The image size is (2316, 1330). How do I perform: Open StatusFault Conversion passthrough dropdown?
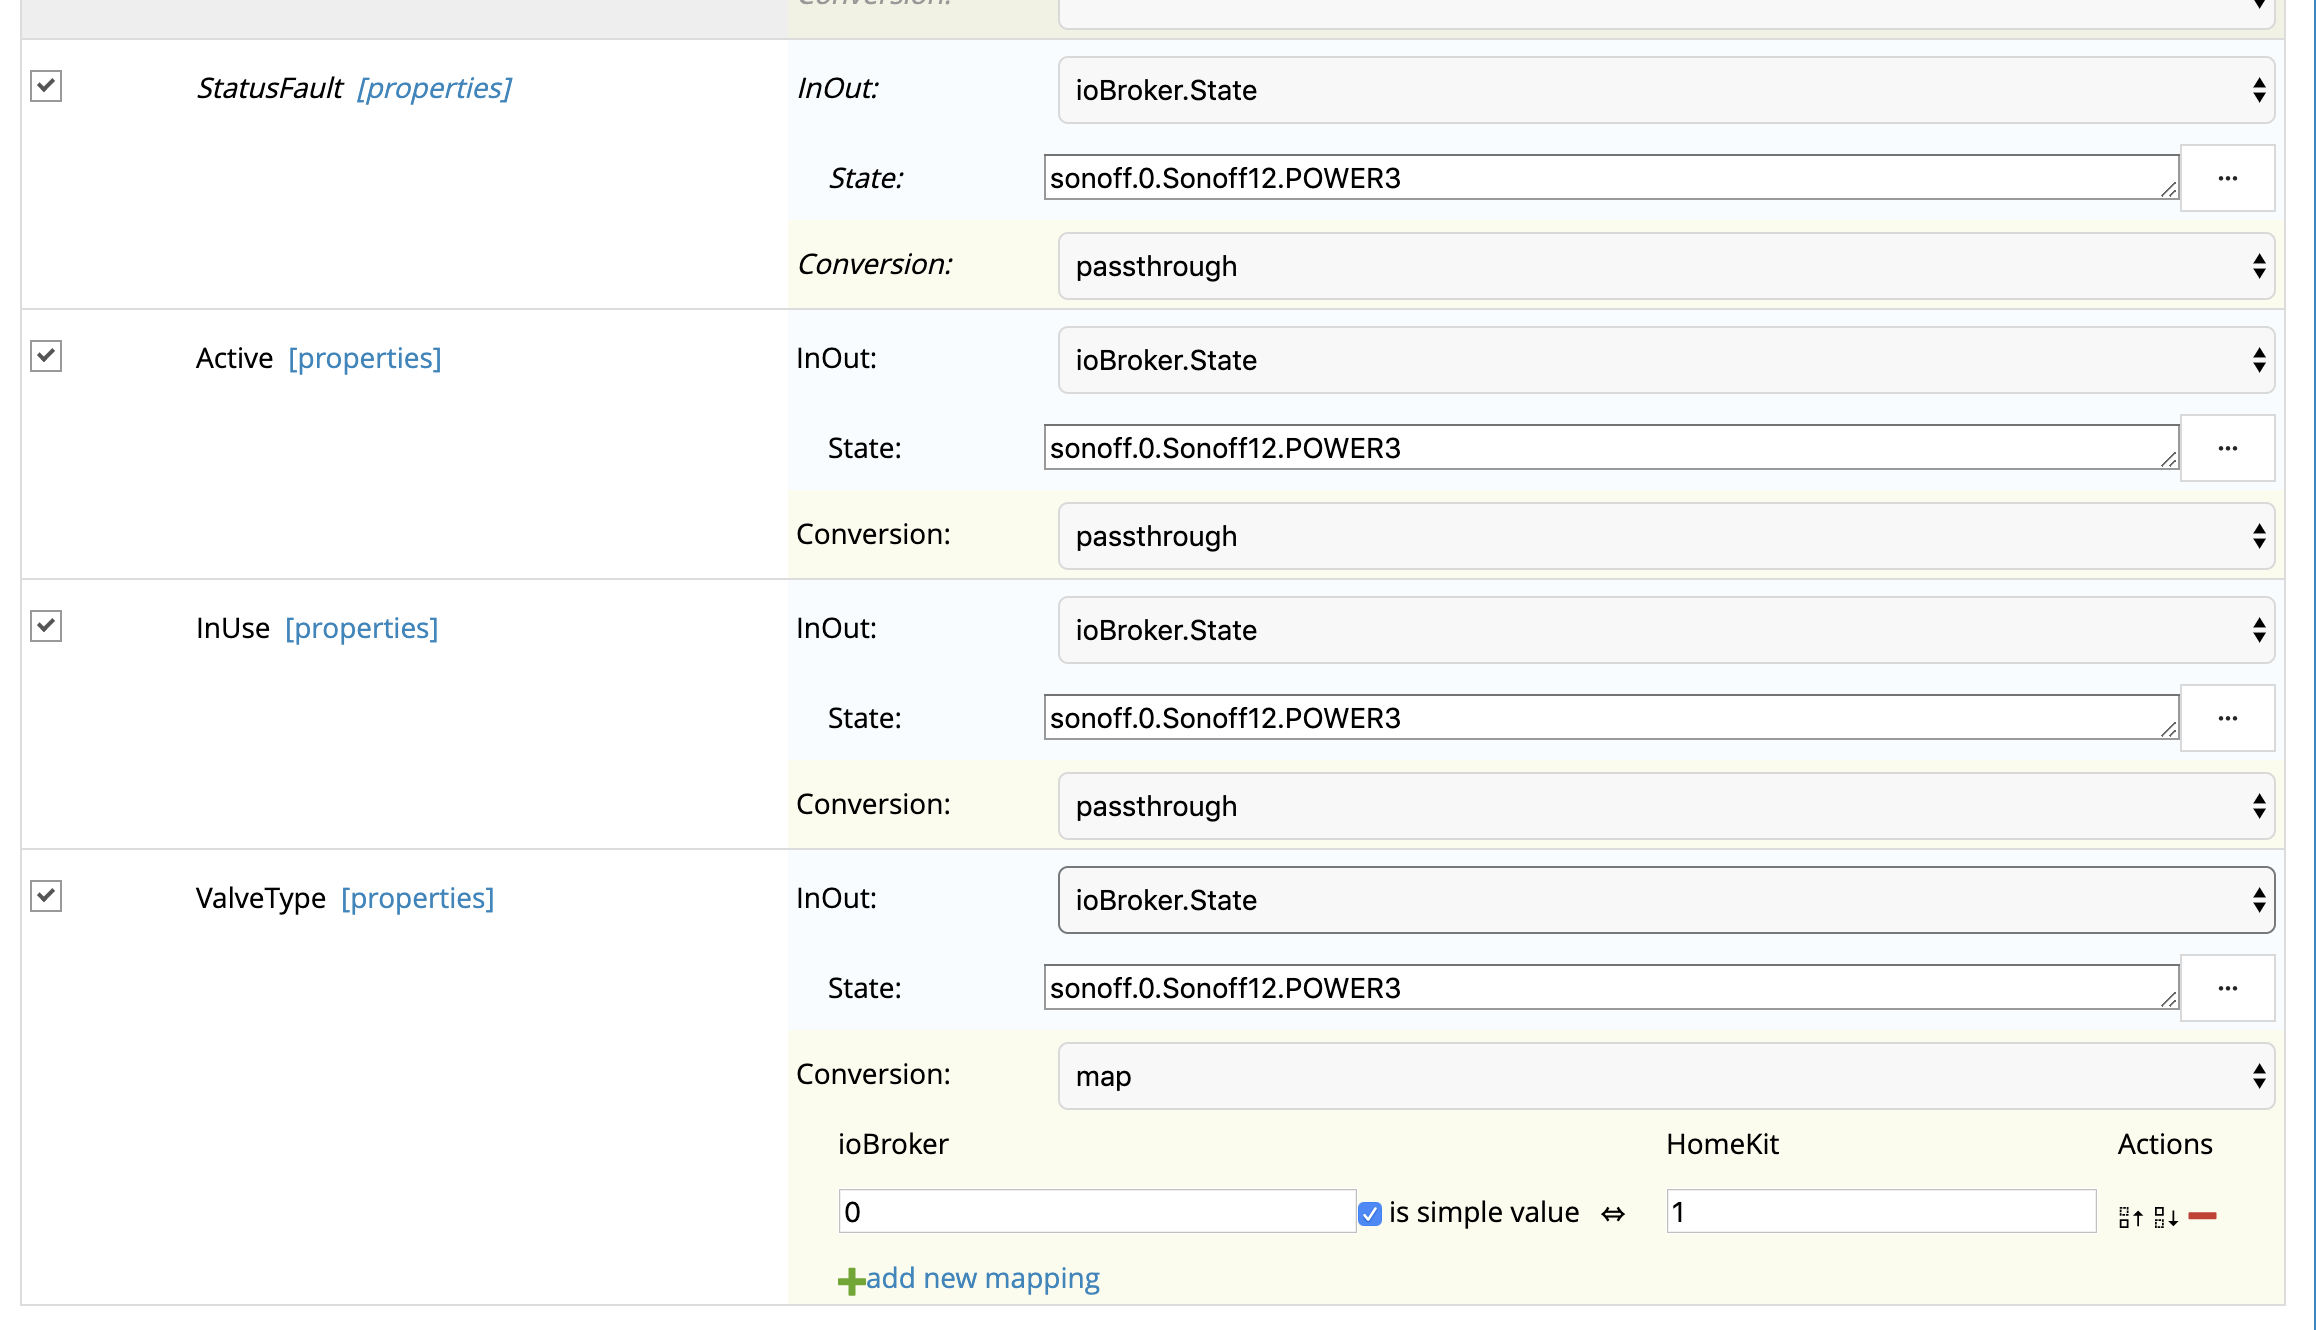point(1666,266)
